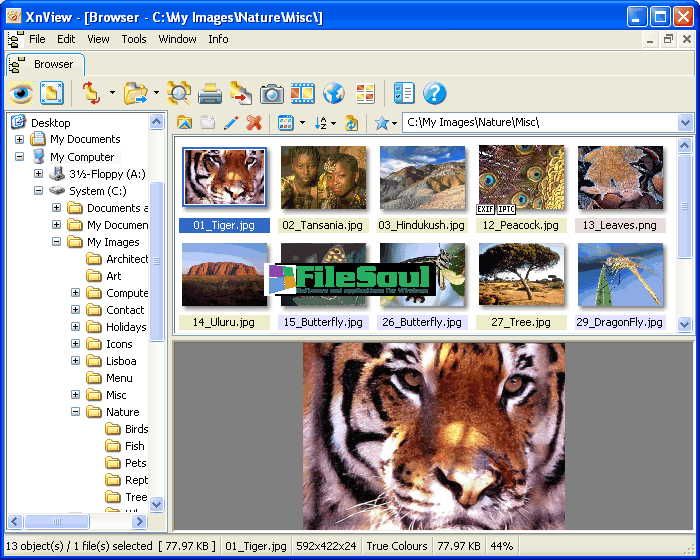This screenshot has height=560, width=700.
Task: Collapse the Nature folder in tree
Action: pyautogui.click(x=76, y=412)
